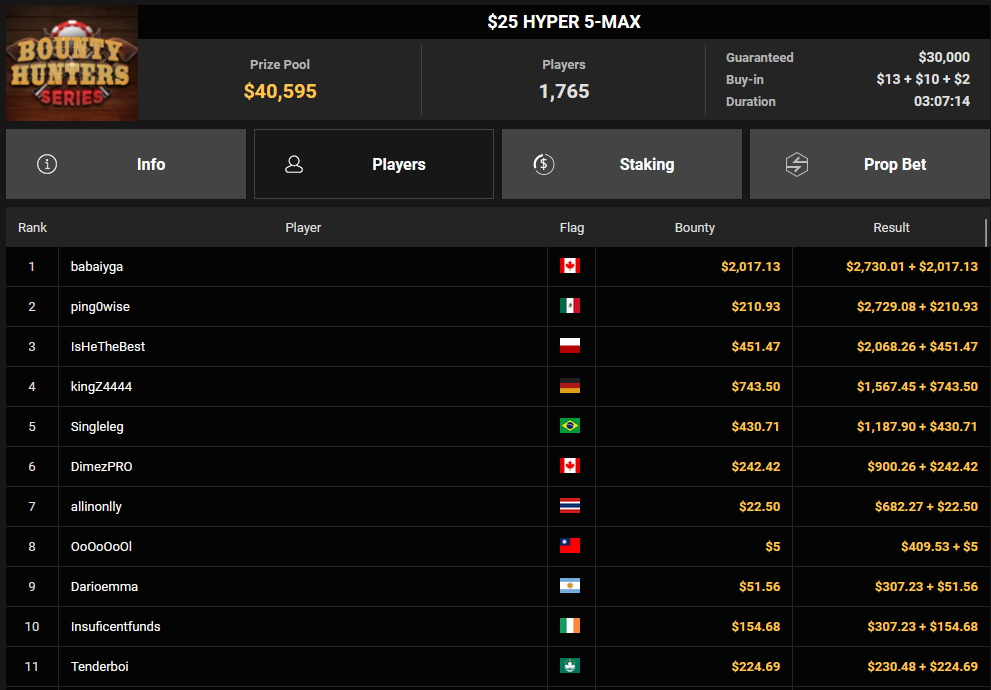Click the Players person icon
The height and width of the screenshot is (690, 991).
tap(294, 164)
